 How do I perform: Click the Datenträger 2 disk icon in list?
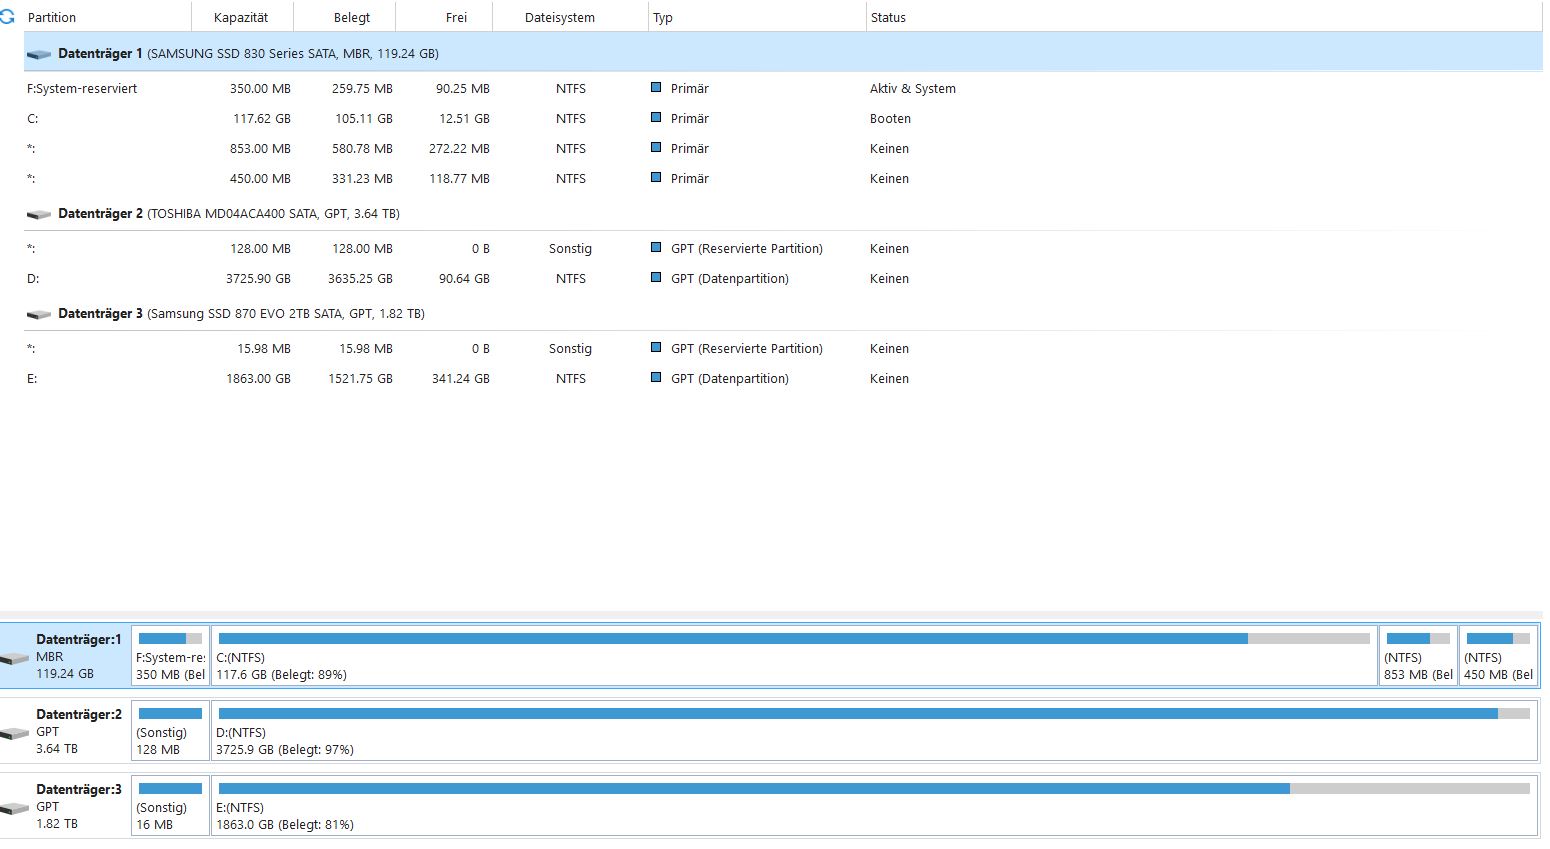(39, 214)
